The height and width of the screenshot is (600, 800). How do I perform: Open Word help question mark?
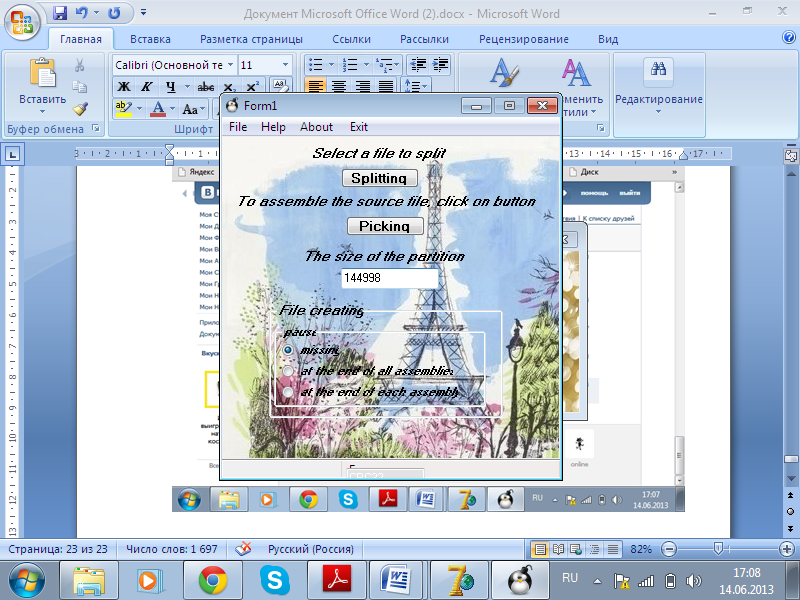(x=789, y=37)
